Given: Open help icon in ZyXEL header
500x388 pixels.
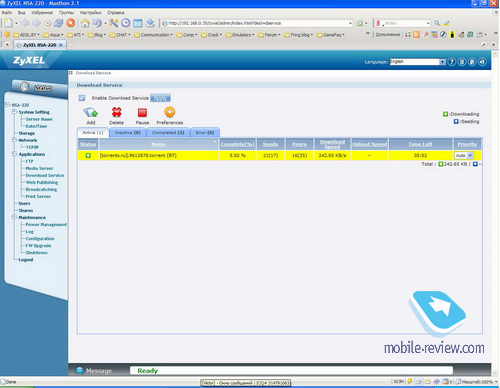Looking at the screenshot, I should pos(452,62).
